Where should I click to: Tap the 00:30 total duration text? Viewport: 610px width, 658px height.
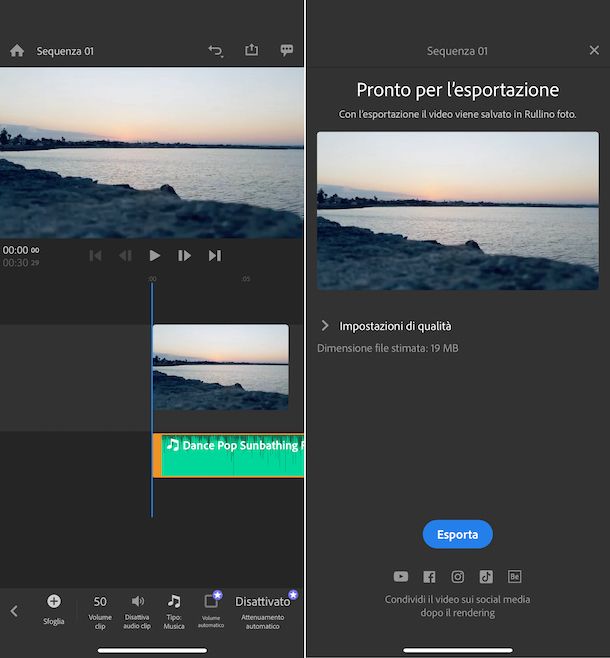click(21, 263)
